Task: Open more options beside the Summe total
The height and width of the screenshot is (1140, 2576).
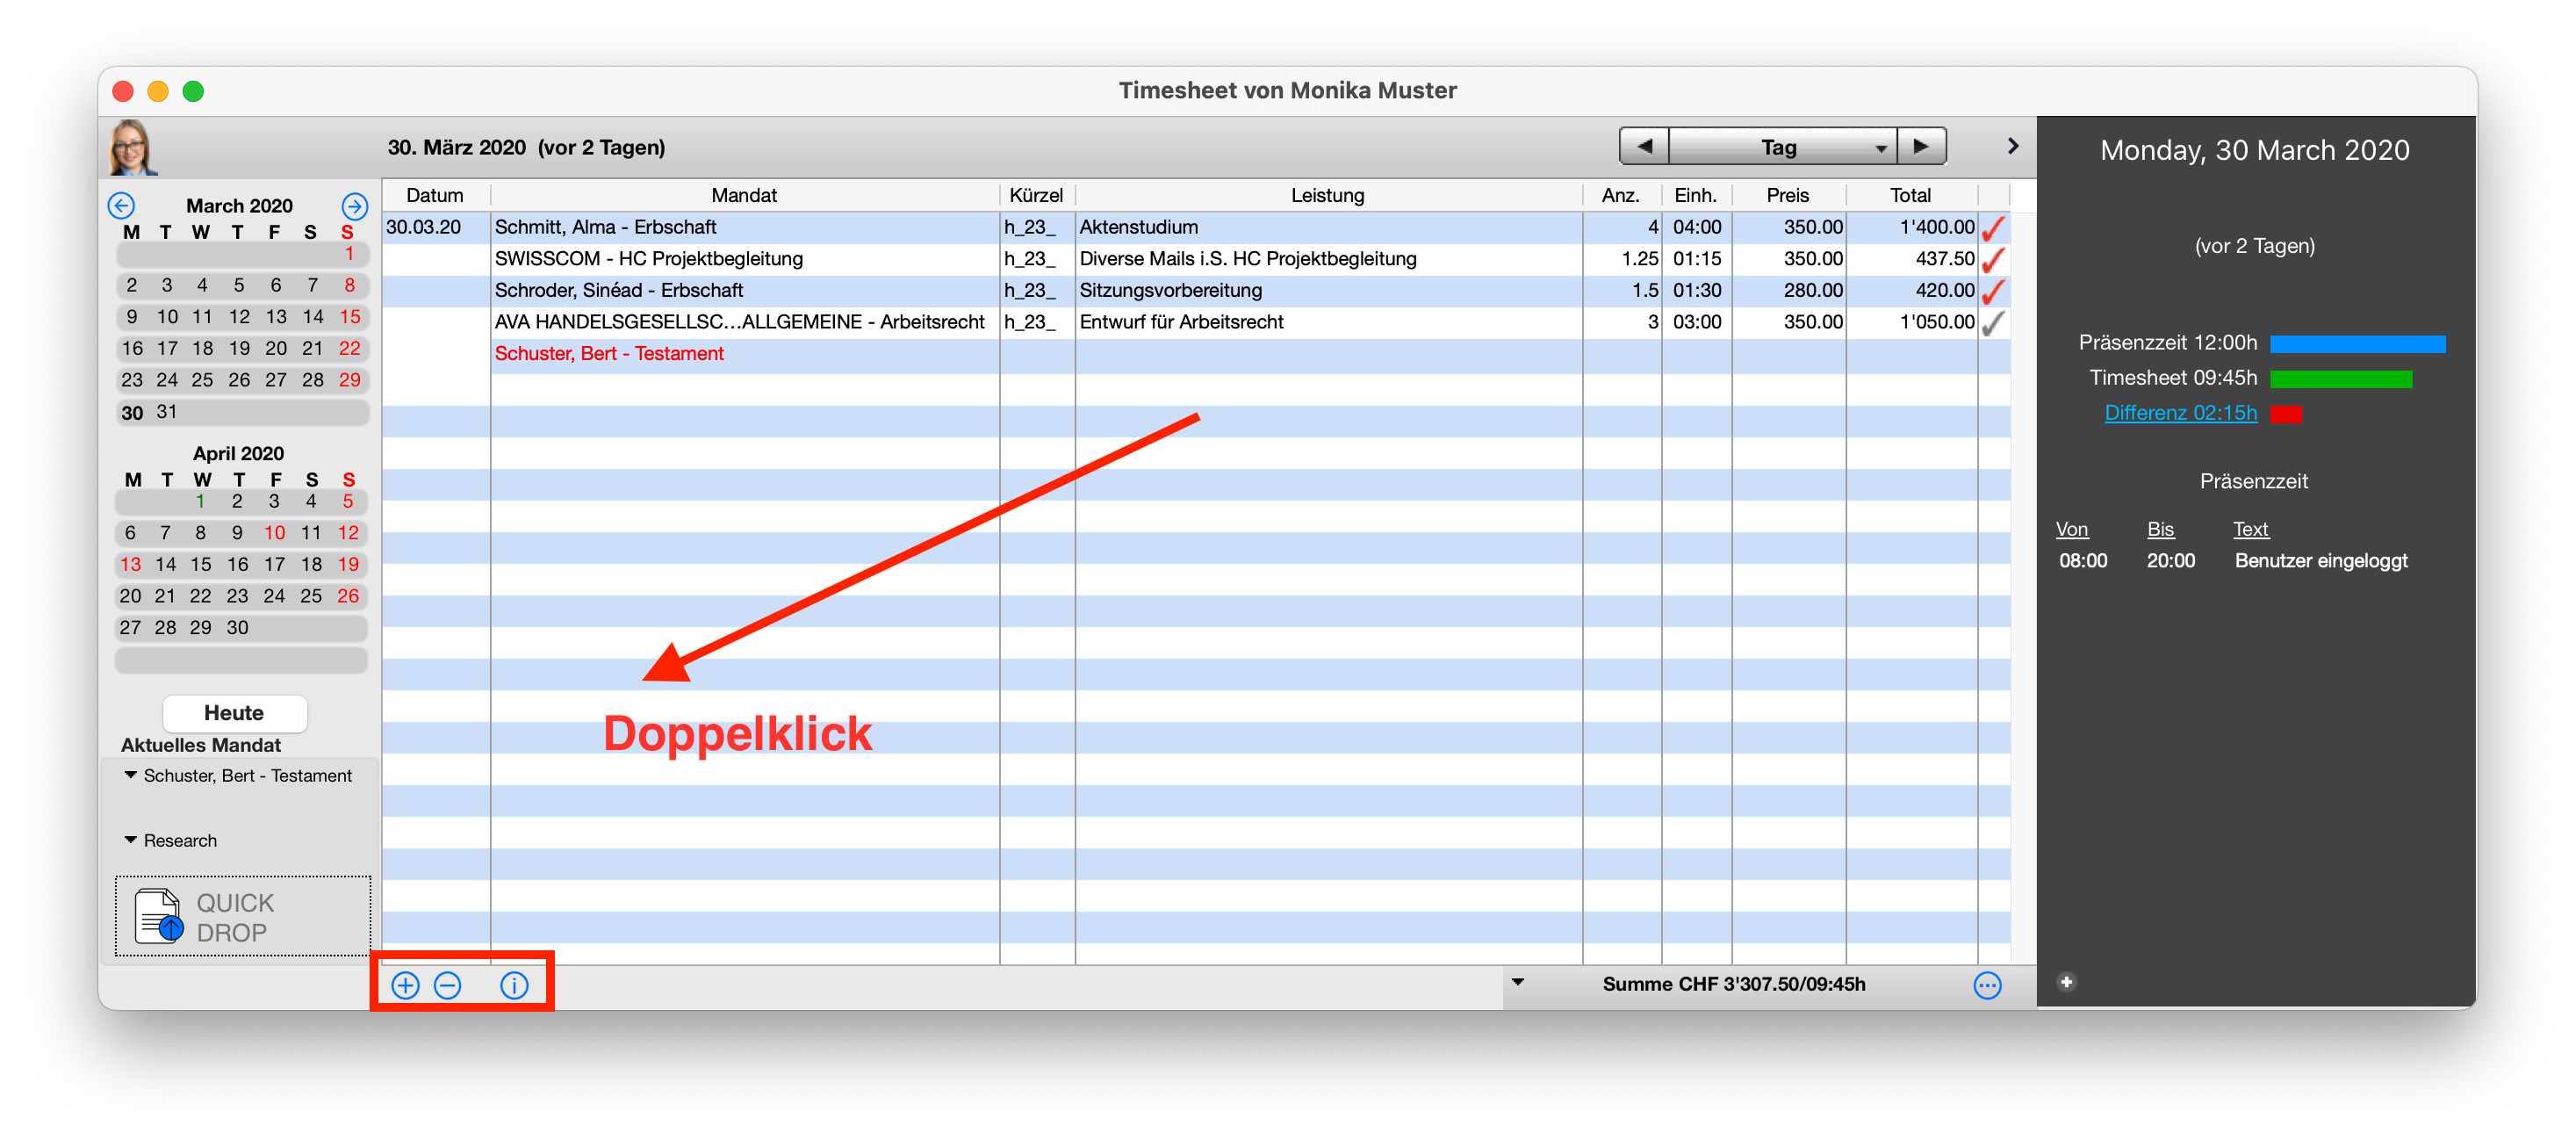Action: click(1987, 985)
